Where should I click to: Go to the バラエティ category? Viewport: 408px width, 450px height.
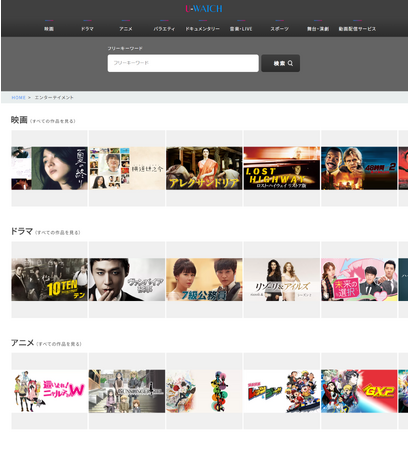(164, 29)
